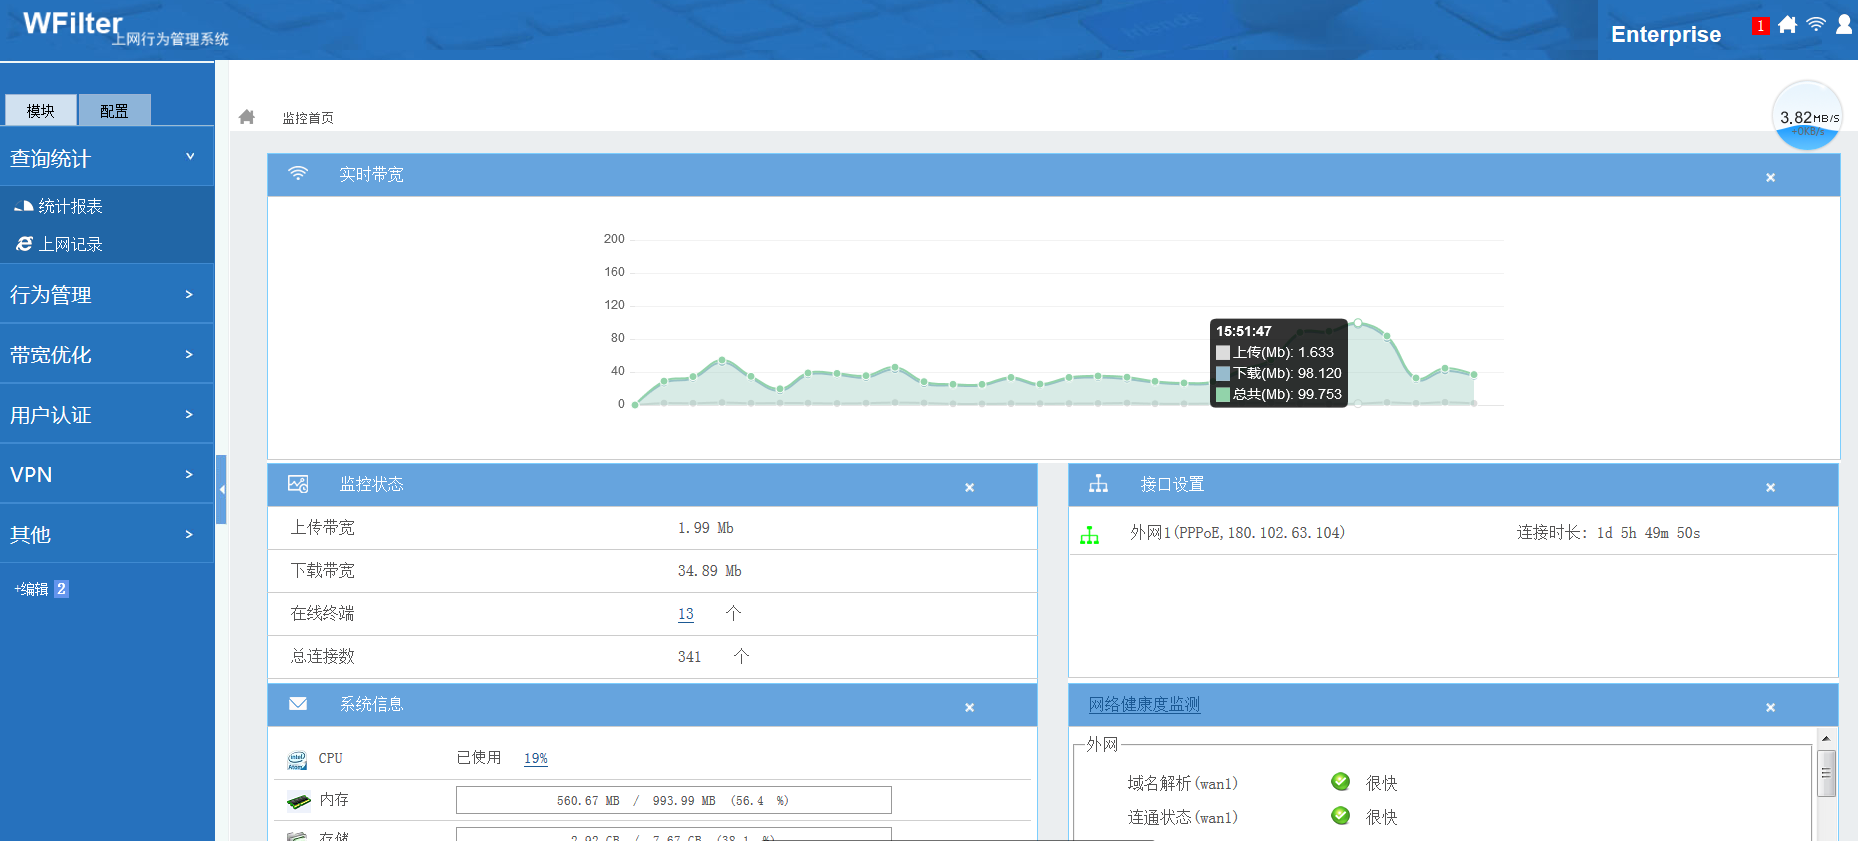The height and width of the screenshot is (841, 1858).
Task: Click the online terminals count 13 link
Action: (685, 614)
